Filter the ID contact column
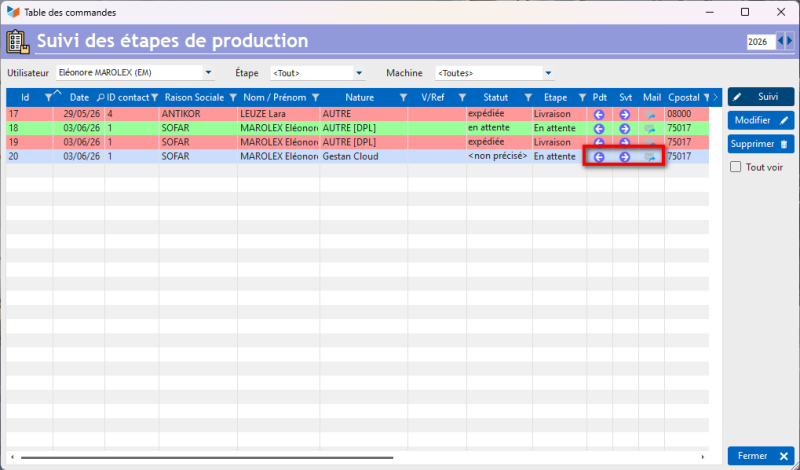The image size is (800, 470). [x=155, y=97]
